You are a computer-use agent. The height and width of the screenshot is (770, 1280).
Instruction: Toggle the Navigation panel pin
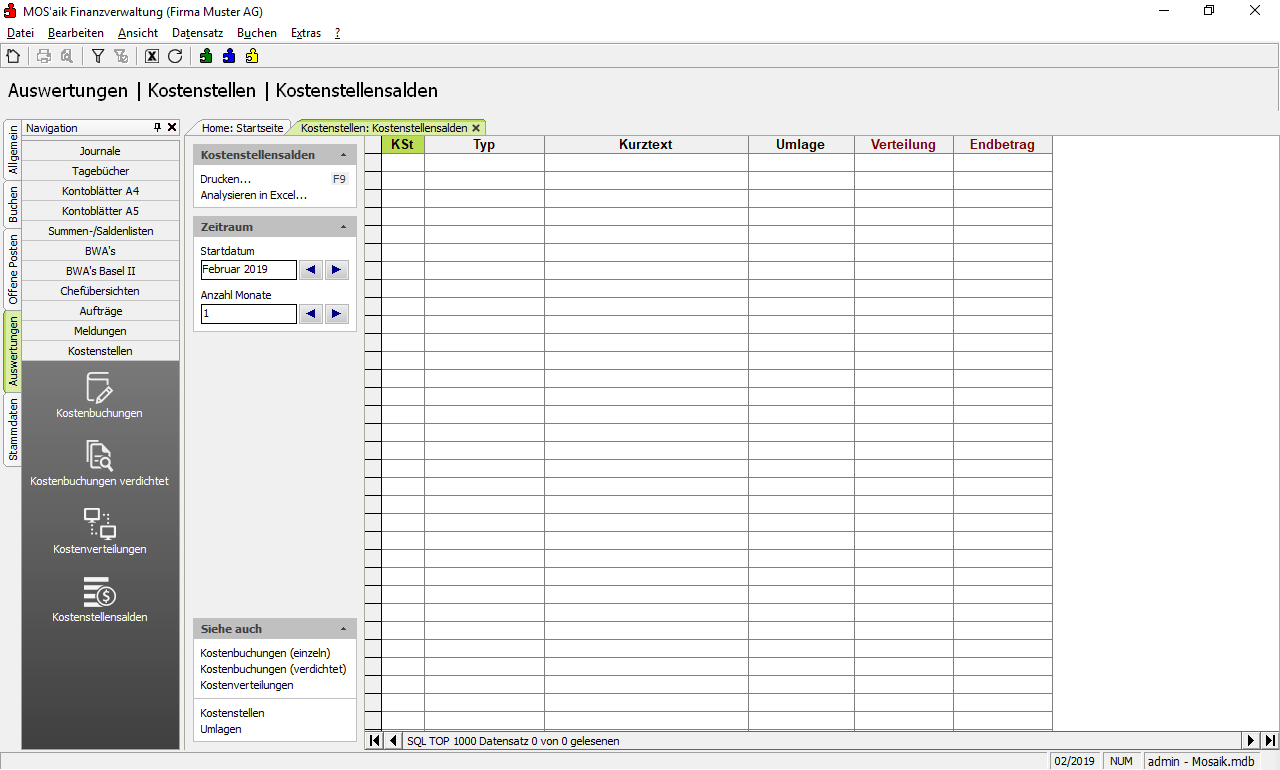point(157,128)
